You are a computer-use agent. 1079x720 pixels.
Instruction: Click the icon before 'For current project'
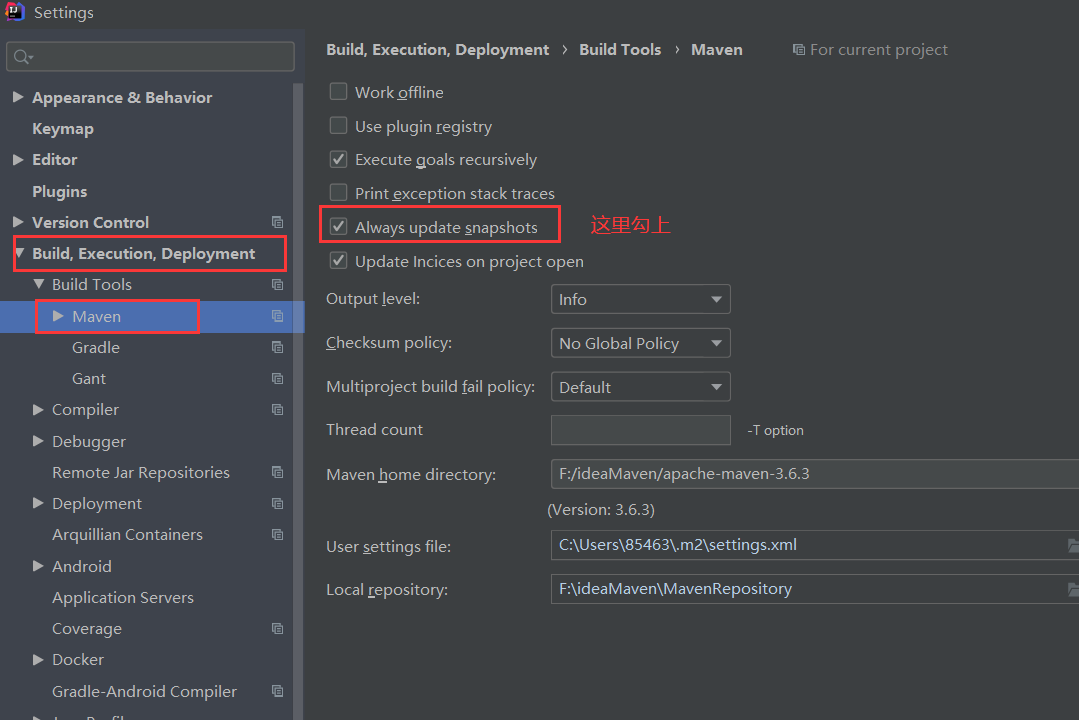(x=799, y=50)
